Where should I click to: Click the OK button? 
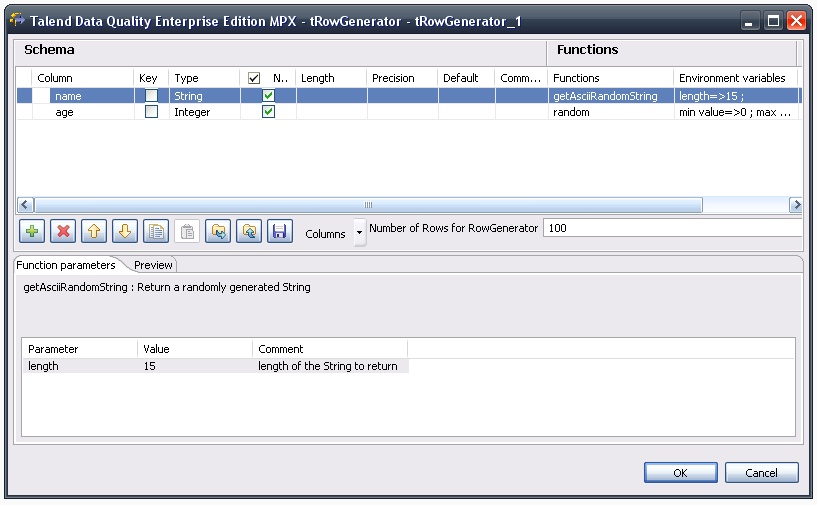pos(680,473)
